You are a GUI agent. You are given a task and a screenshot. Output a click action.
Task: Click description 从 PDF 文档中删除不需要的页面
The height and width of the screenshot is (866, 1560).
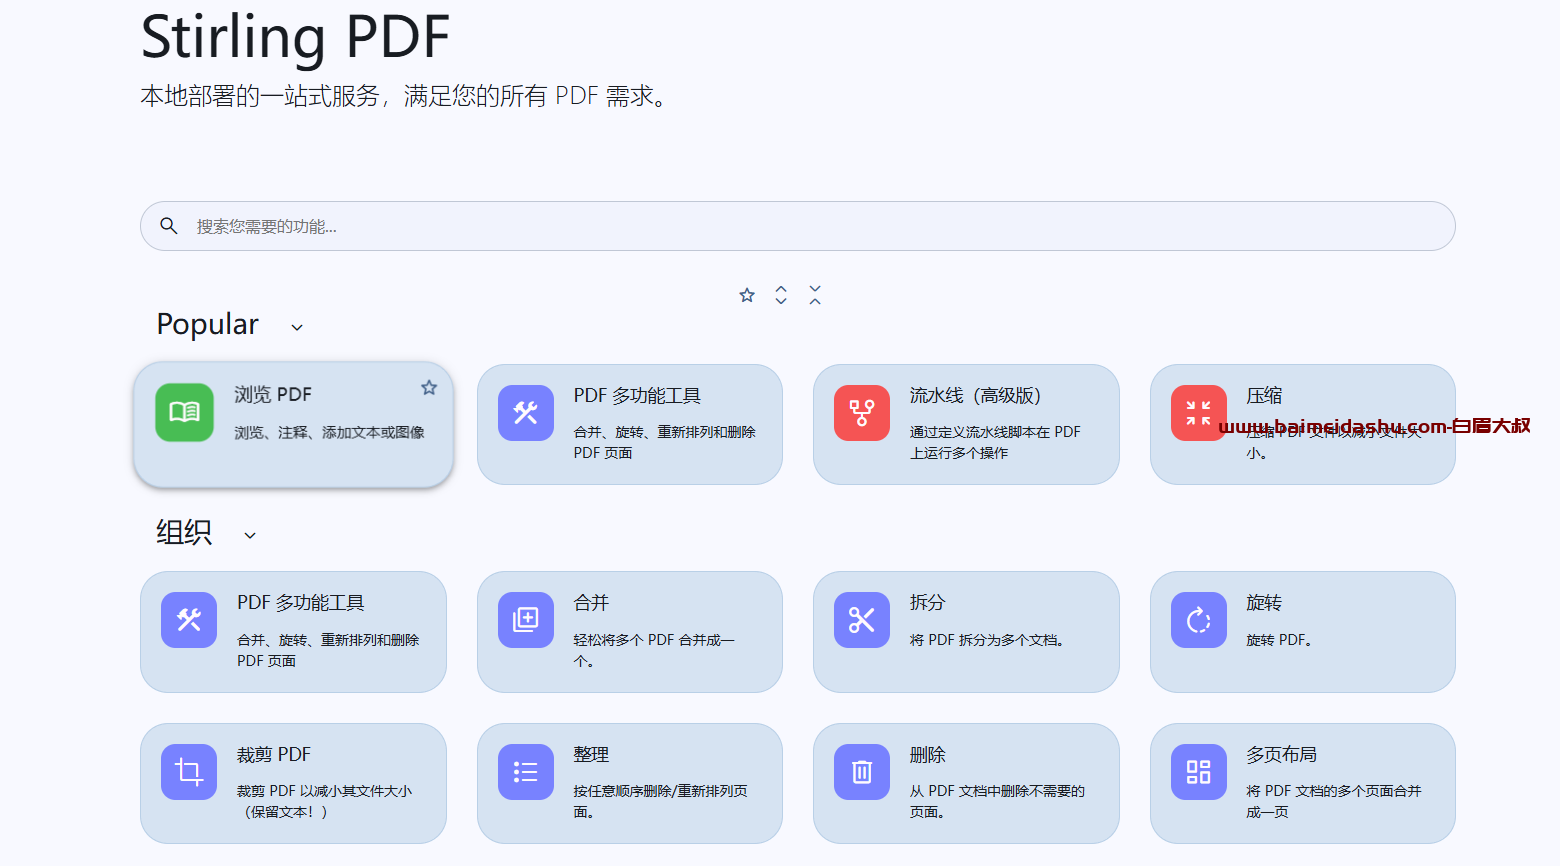[997, 801]
